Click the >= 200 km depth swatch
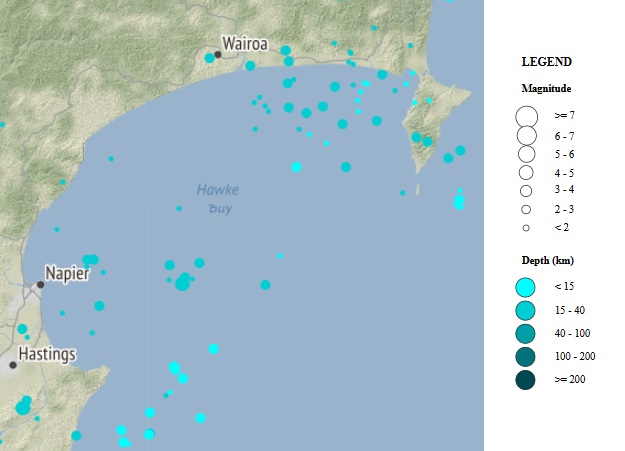The width and height of the screenshot is (625, 451). pyautogui.click(x=525, y=380)
